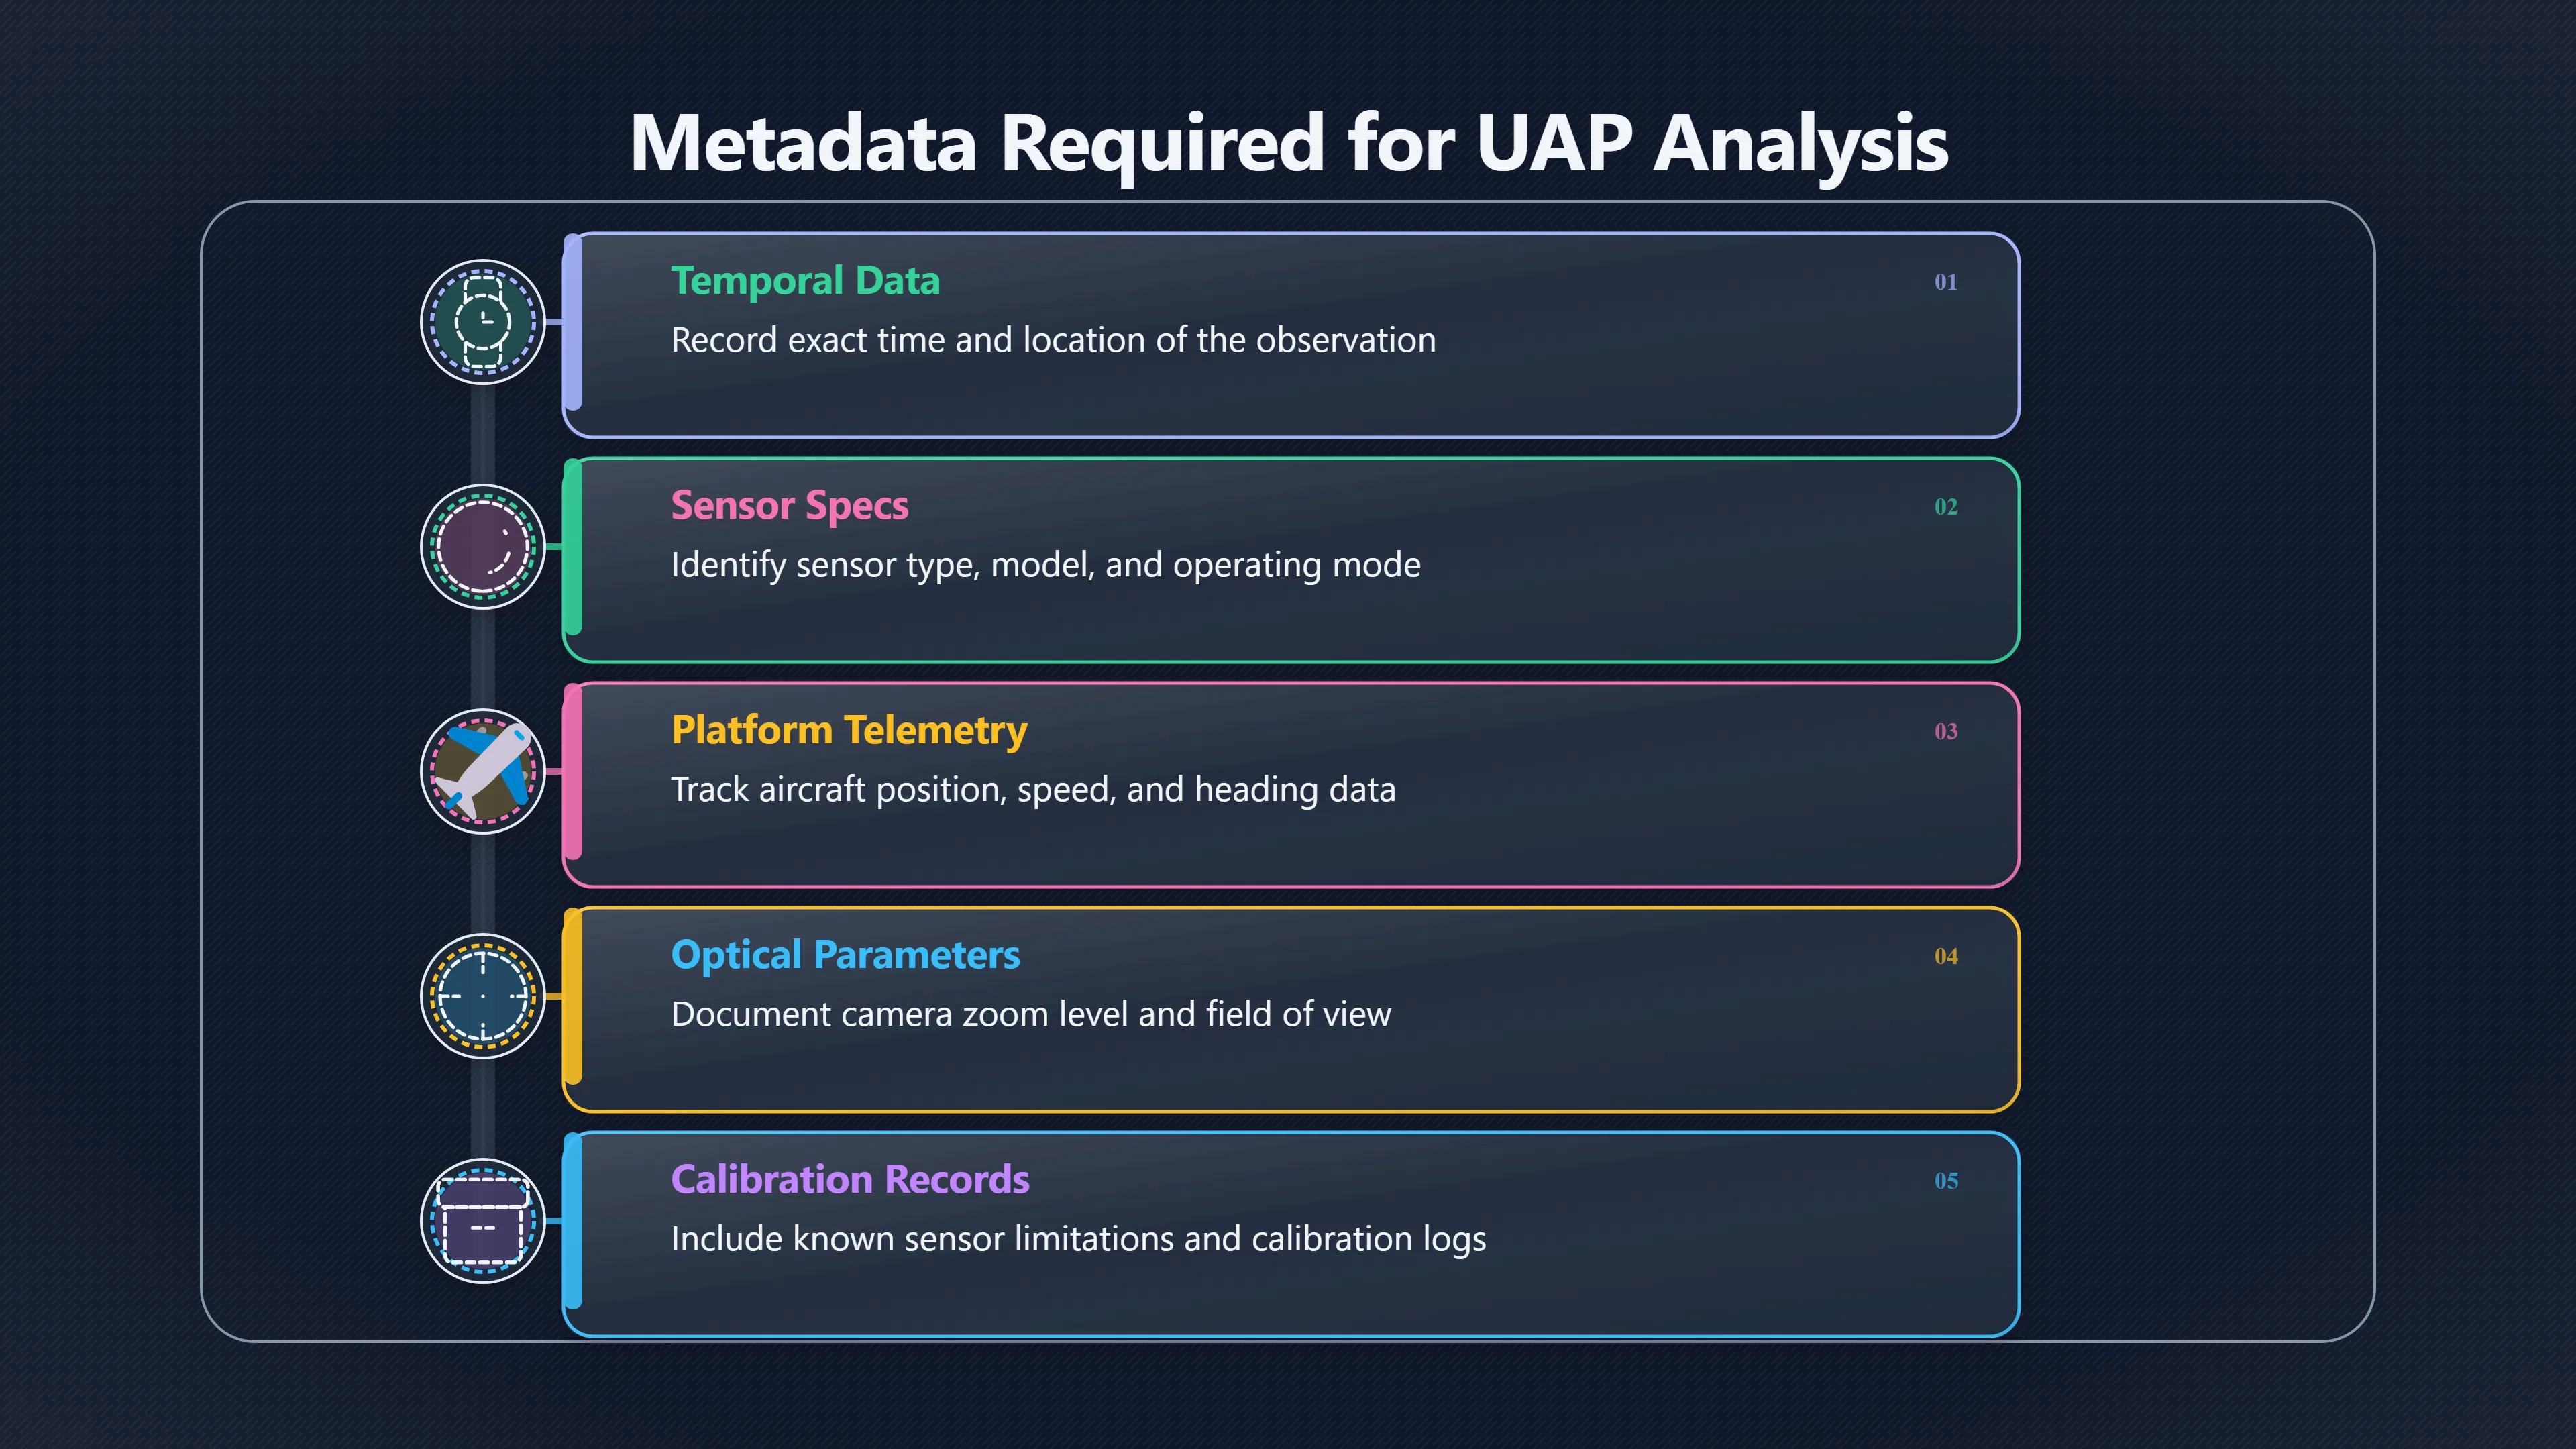Click the number 04 label
Screen dimensions: 2576x1449
(1945, 956)
